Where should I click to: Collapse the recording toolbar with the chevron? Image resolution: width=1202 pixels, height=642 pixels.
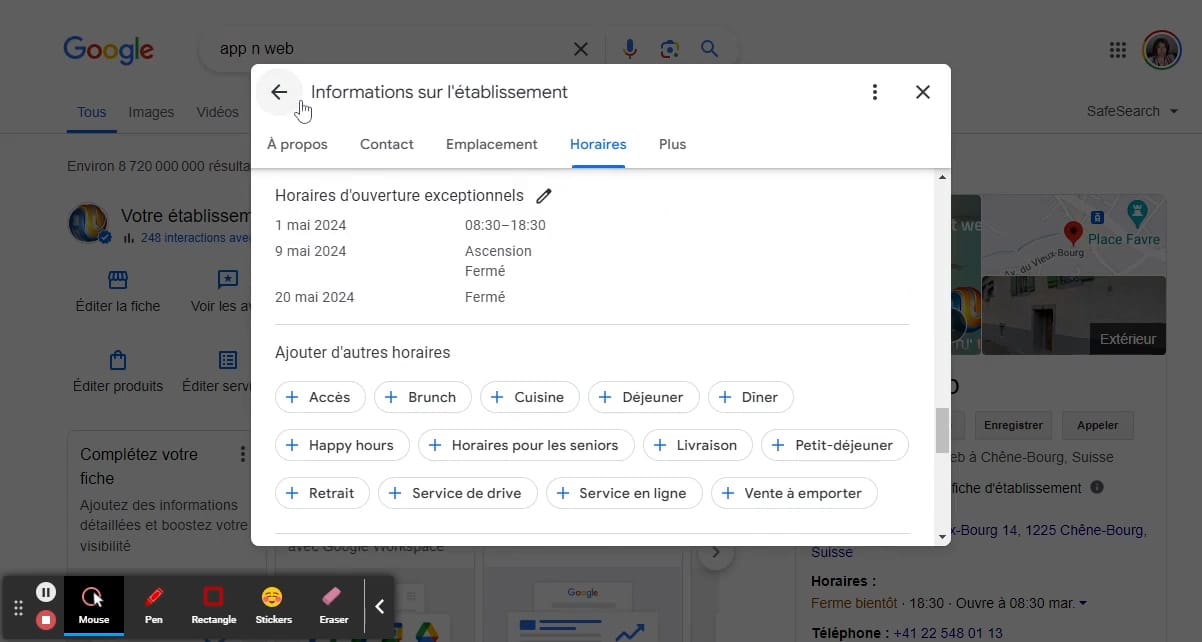click(379, 606)
